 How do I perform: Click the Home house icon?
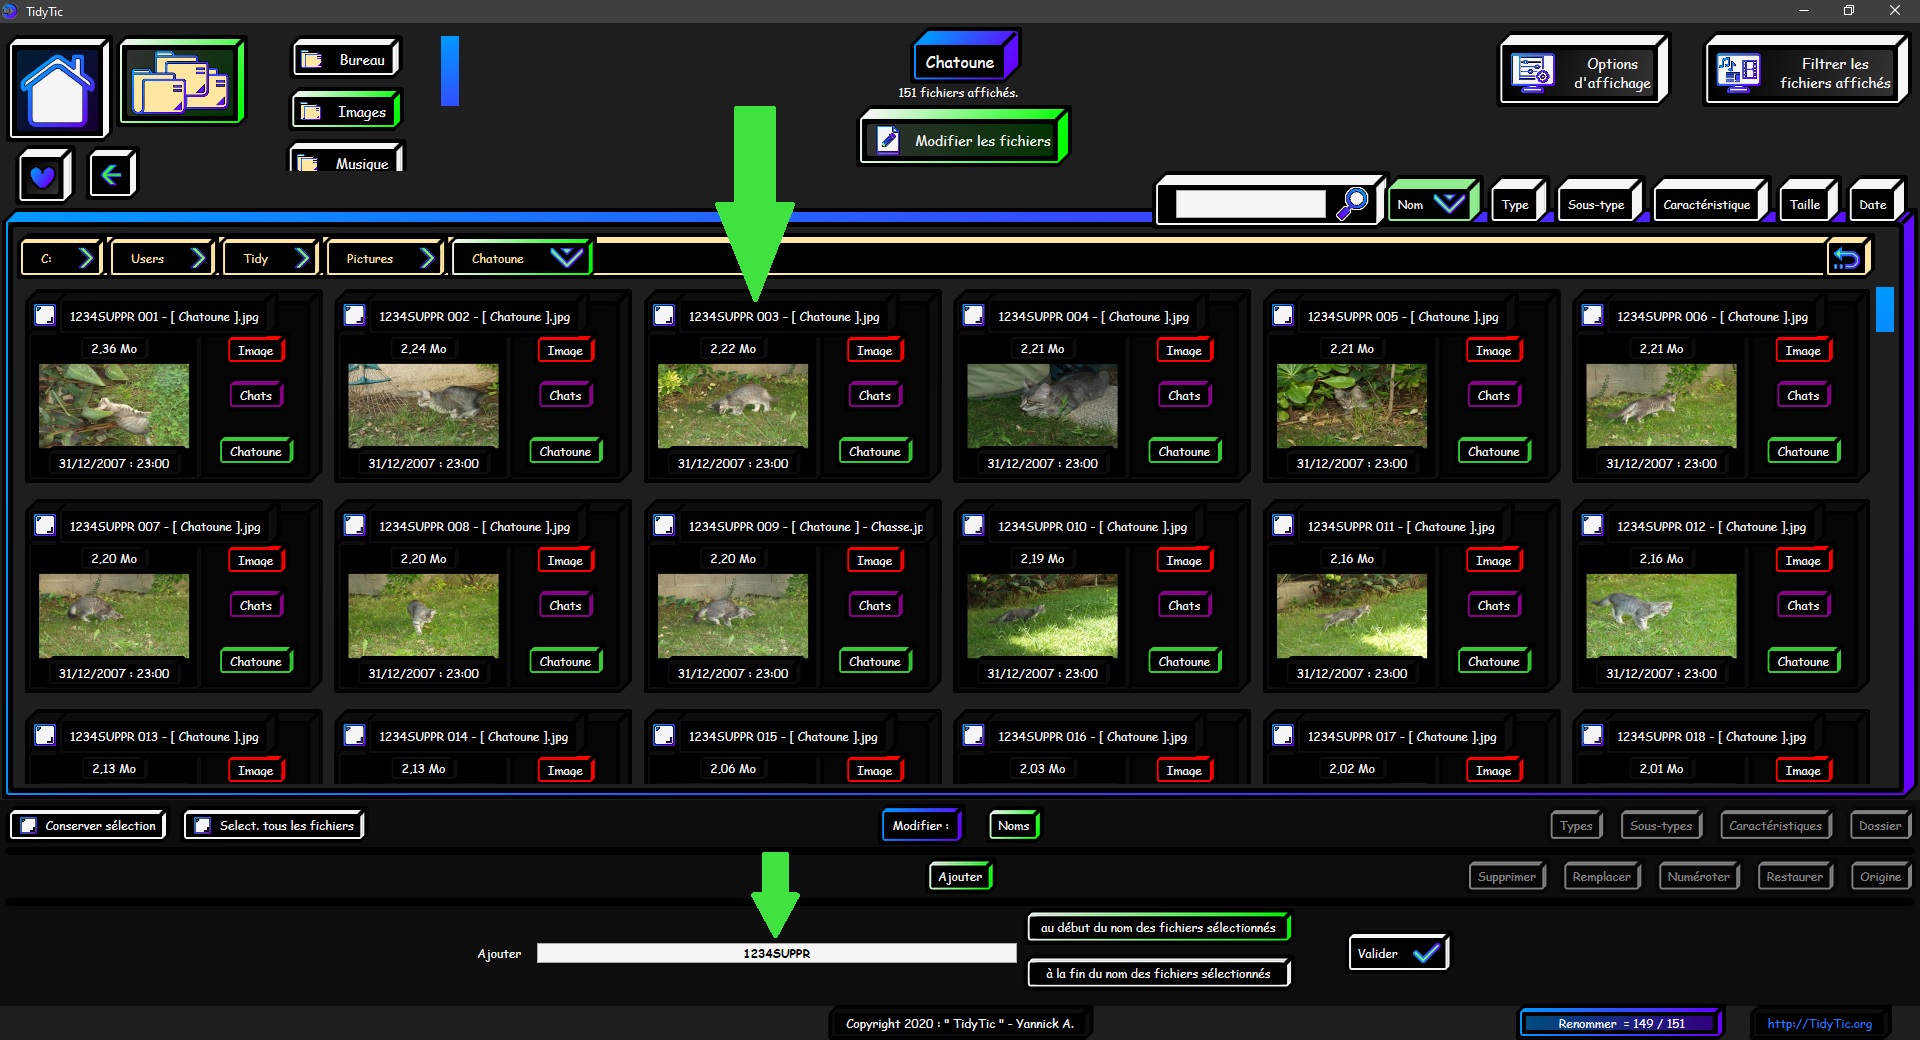pyautogui.click(x=58, y=89)
